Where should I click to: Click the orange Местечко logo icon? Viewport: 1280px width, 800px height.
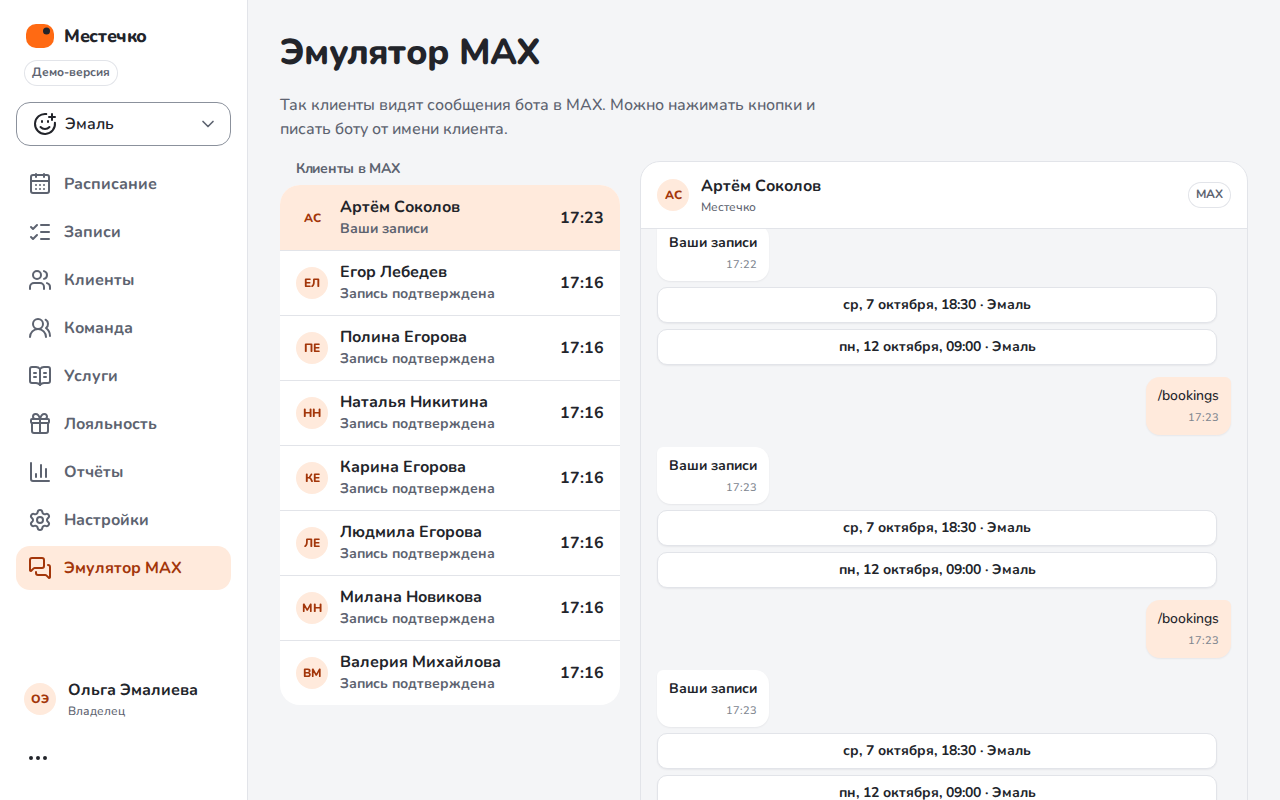tap(40, 36)
